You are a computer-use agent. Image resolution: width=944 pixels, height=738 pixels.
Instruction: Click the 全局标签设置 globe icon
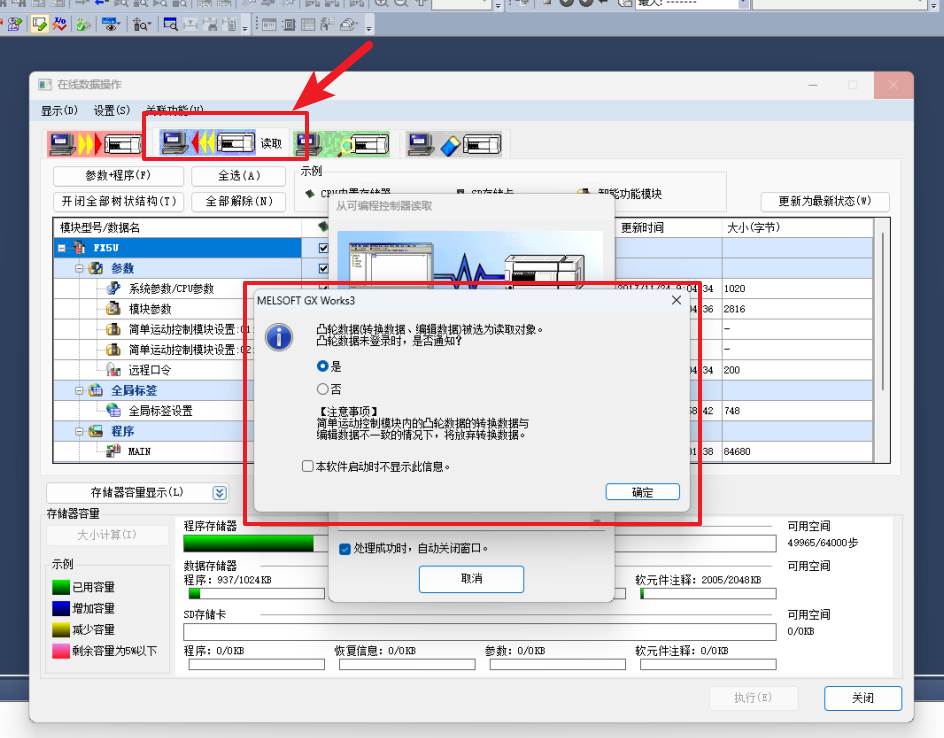click(113, 411)
